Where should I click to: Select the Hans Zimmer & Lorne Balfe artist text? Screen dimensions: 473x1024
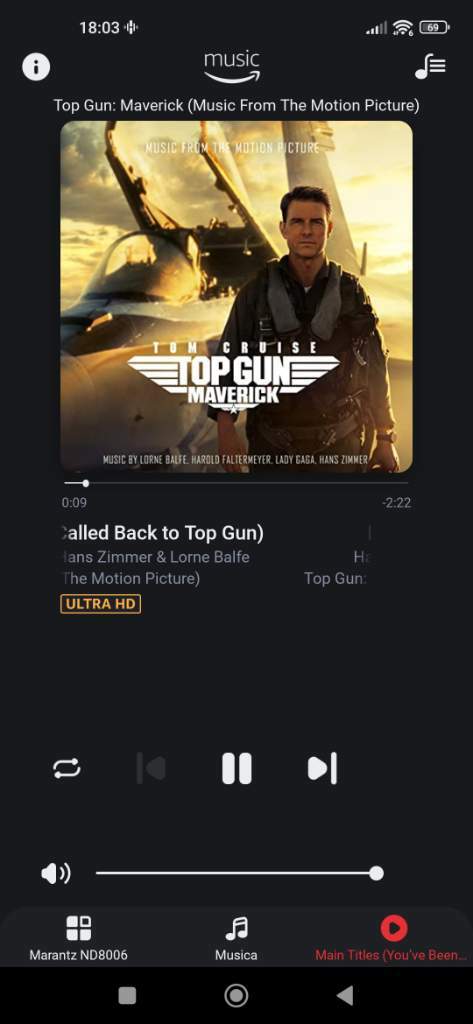pos(155,557)
